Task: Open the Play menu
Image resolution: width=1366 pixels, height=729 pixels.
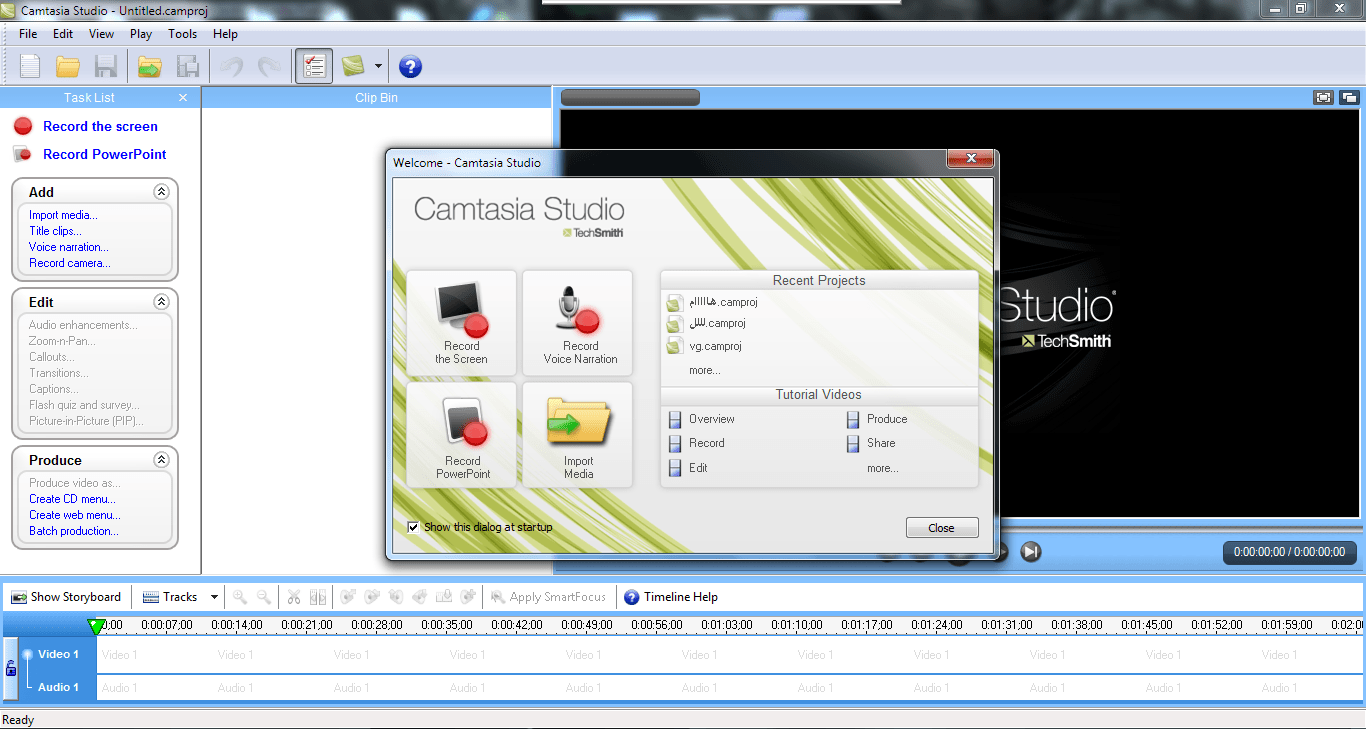Action: coord(141,34)
